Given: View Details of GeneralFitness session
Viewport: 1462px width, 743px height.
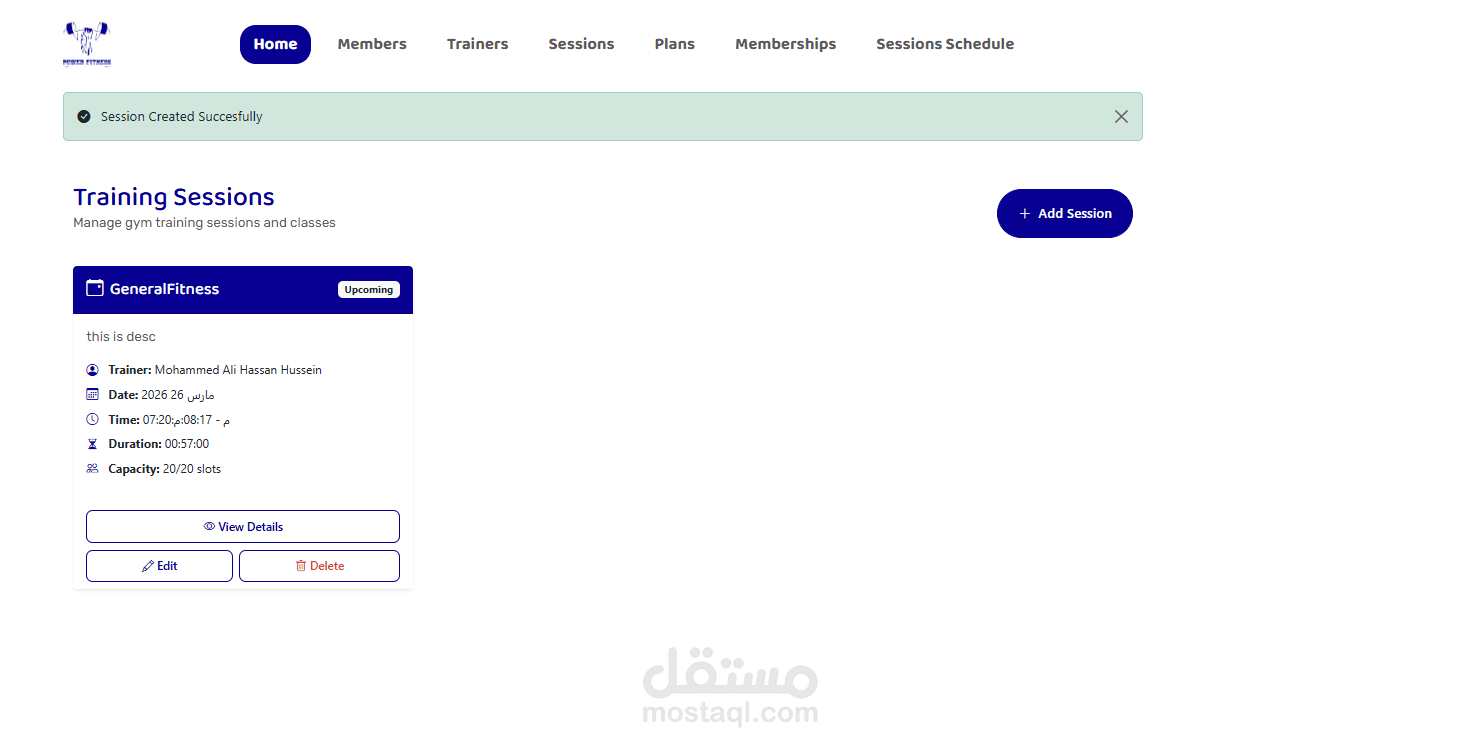Looking at the screenshot, I should click(243, 526).
